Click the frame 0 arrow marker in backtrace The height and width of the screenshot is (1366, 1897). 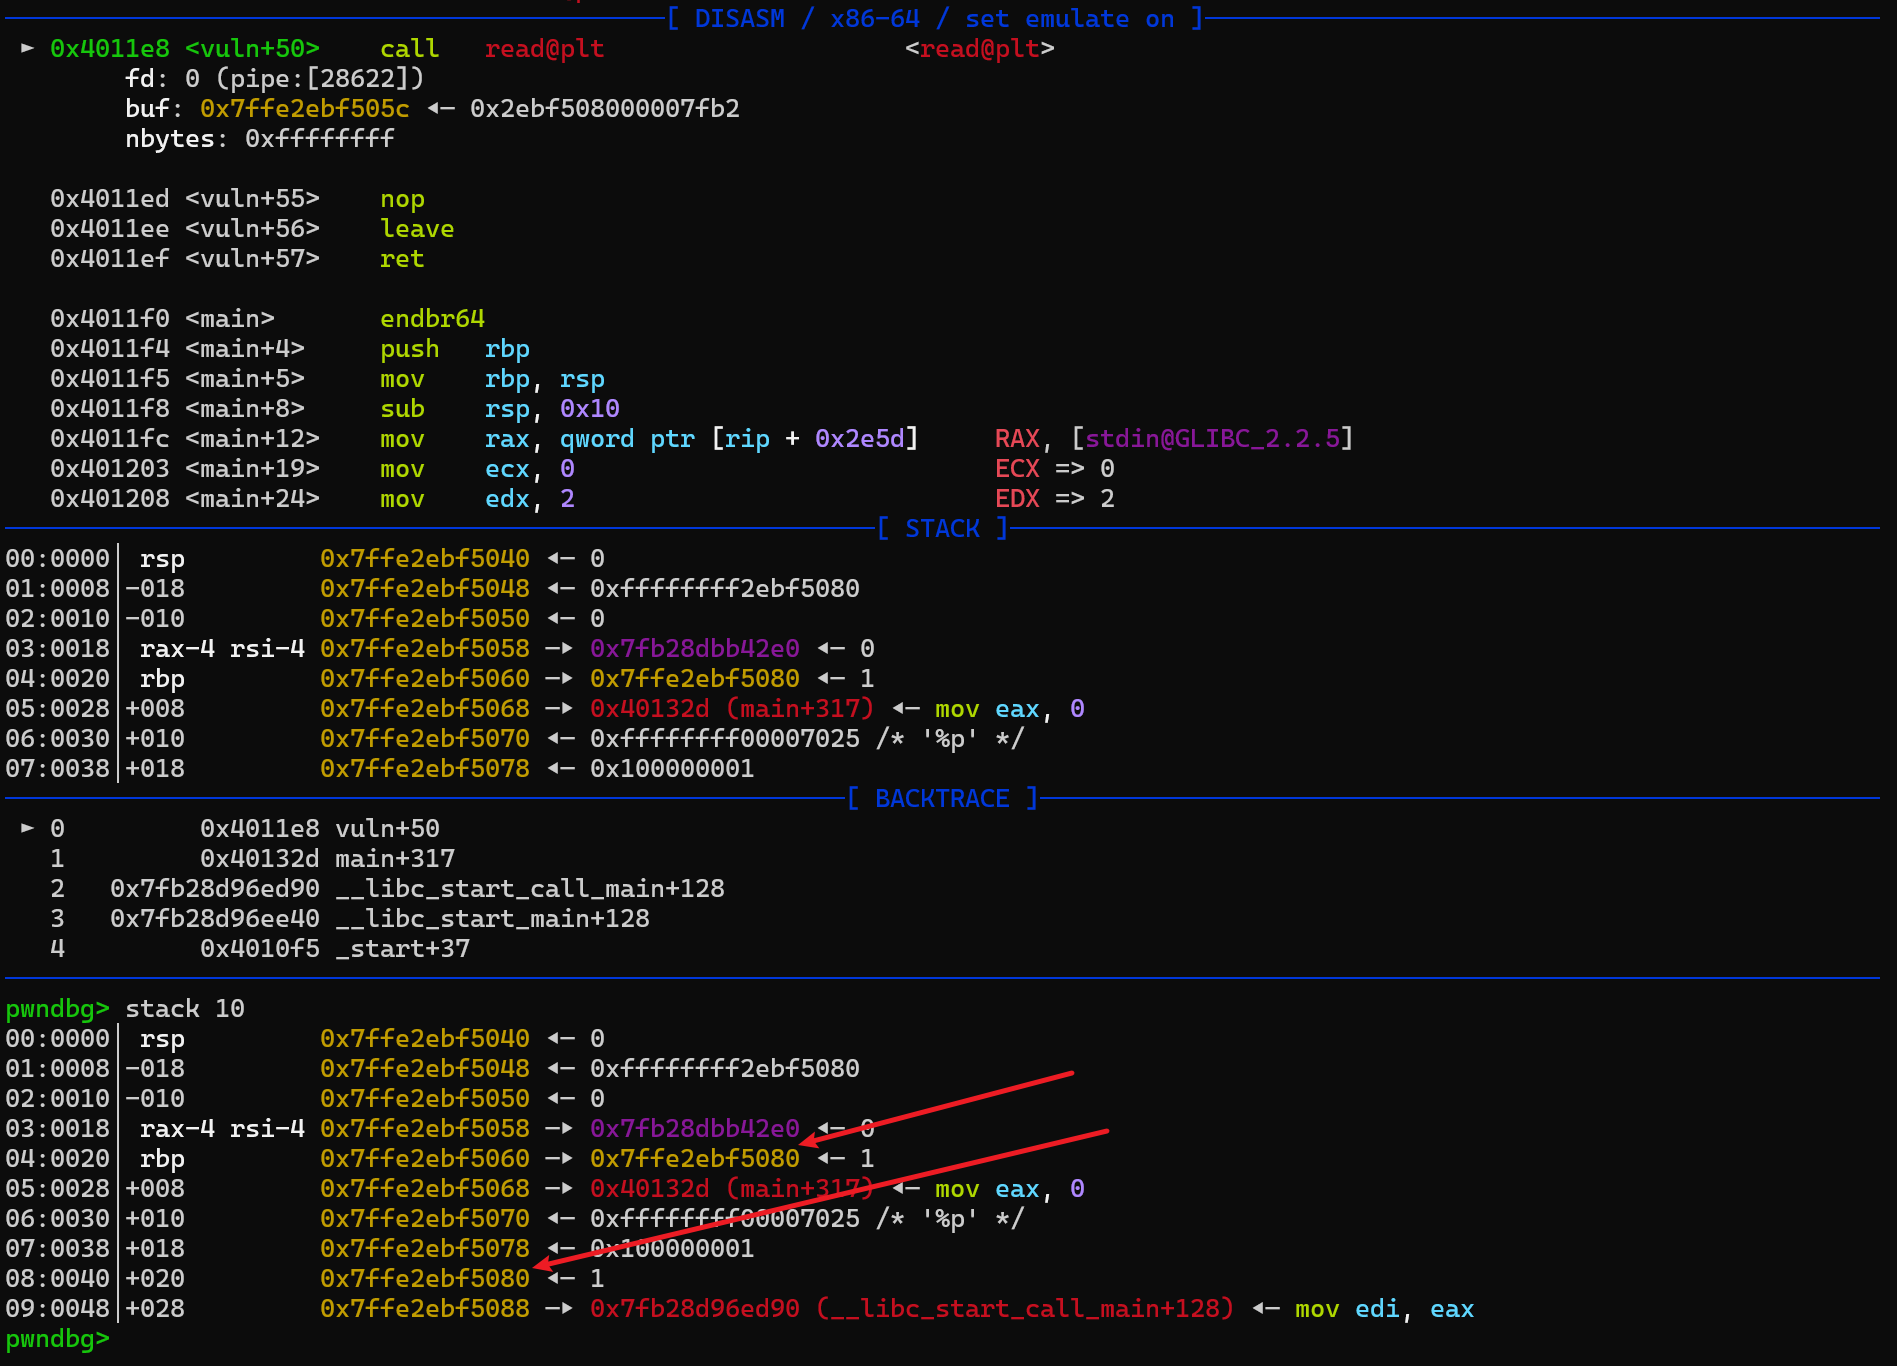(27, 828)
